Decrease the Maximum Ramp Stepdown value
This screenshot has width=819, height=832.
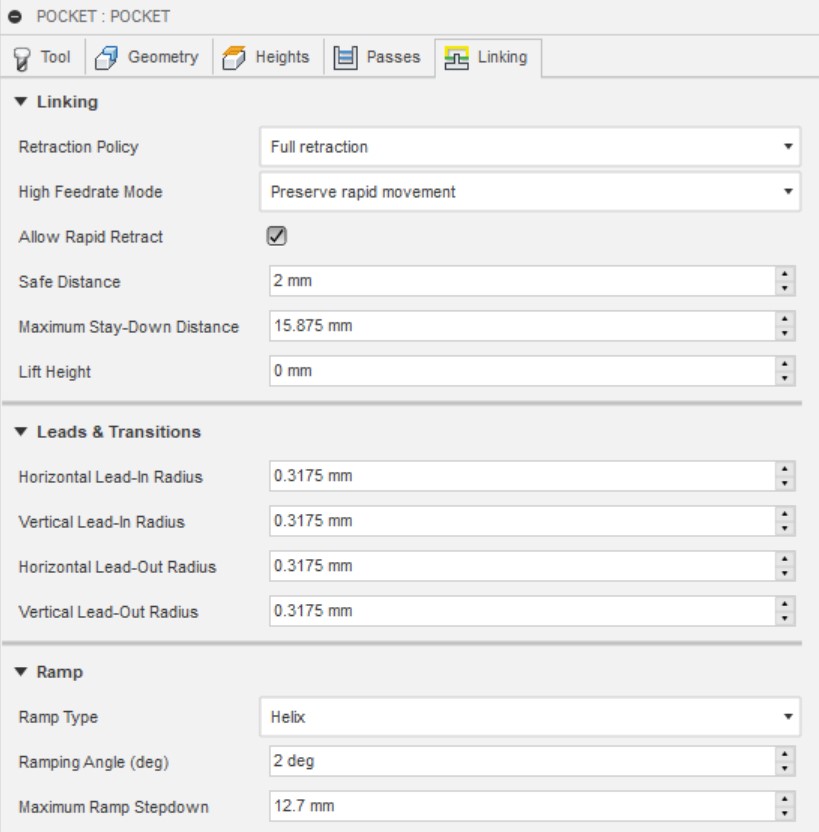point(785,810)
